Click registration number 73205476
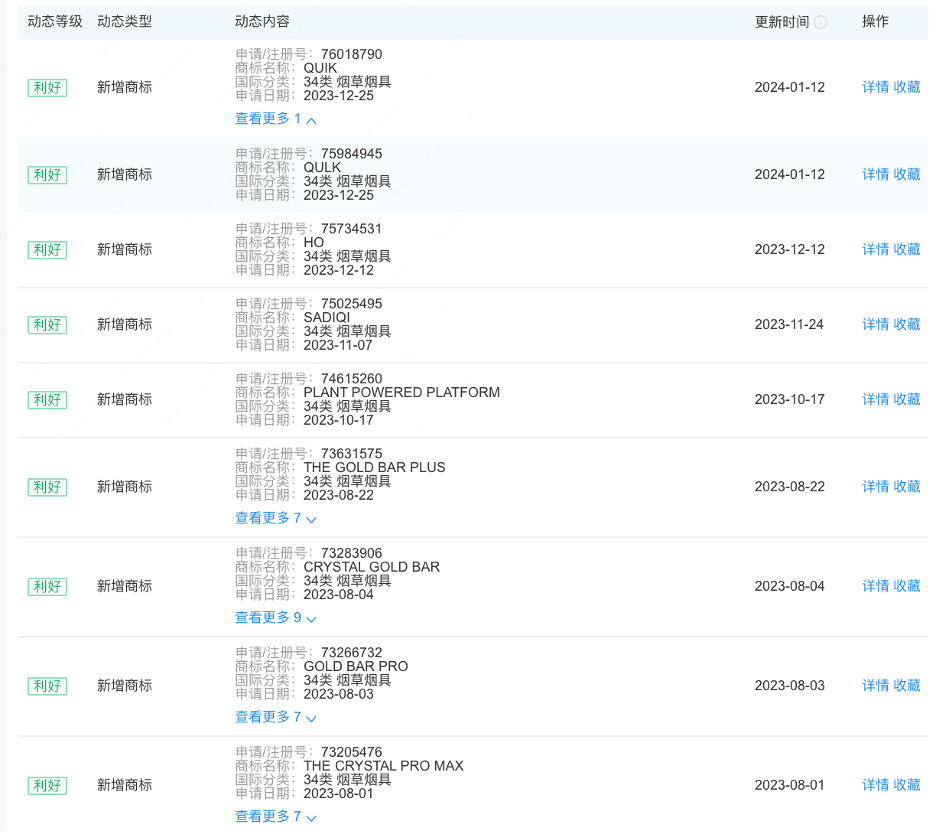This screenshot has height=832, width=936. click(x=352, y=753)
